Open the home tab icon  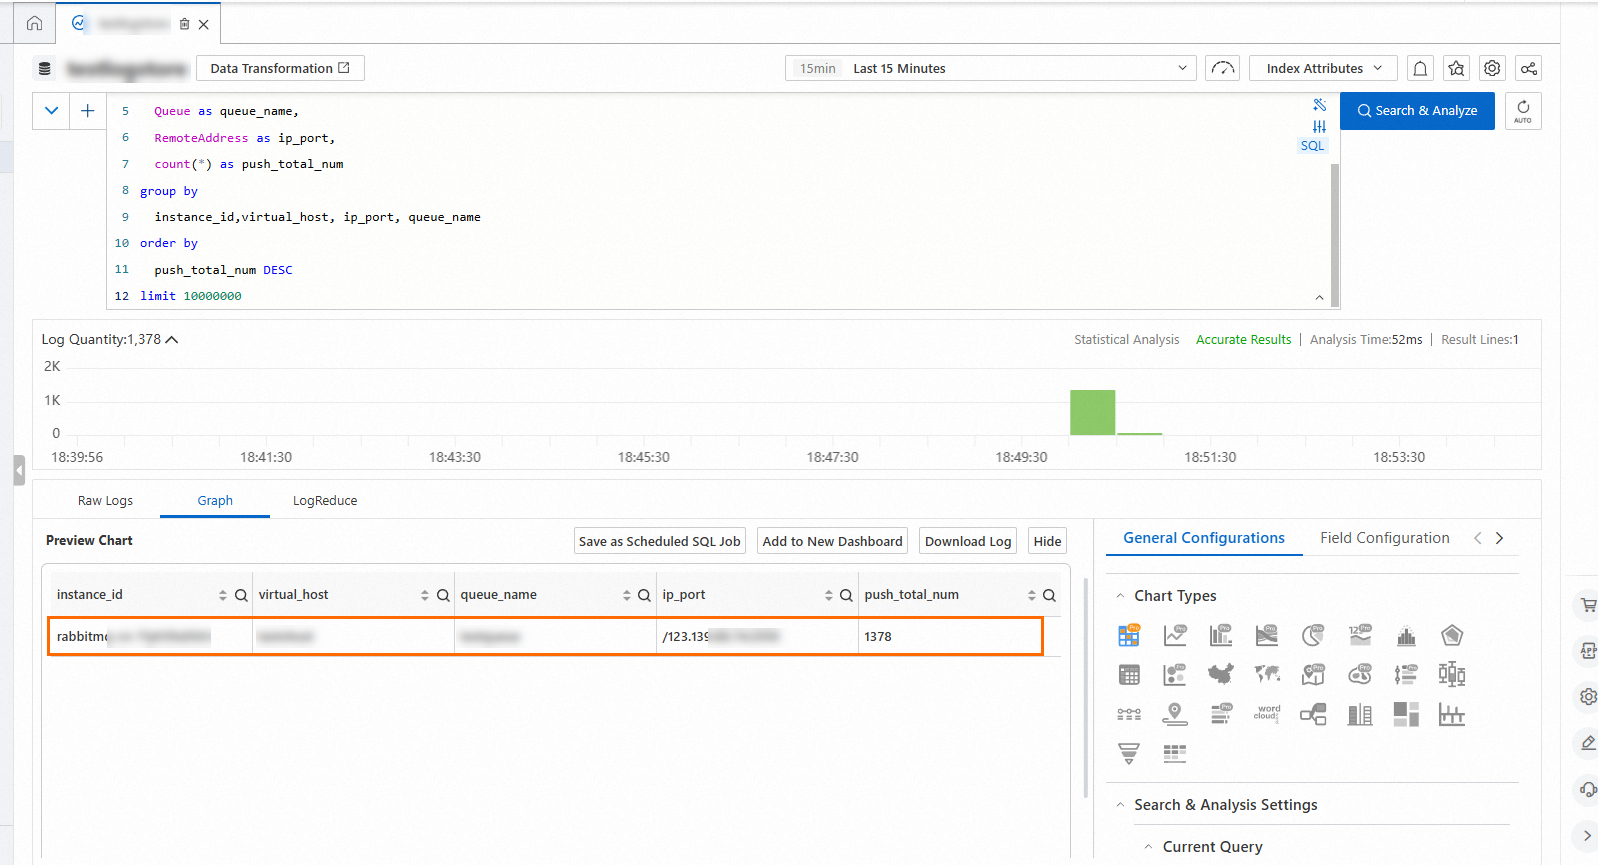pyautogui.click(x=35, y=23)
